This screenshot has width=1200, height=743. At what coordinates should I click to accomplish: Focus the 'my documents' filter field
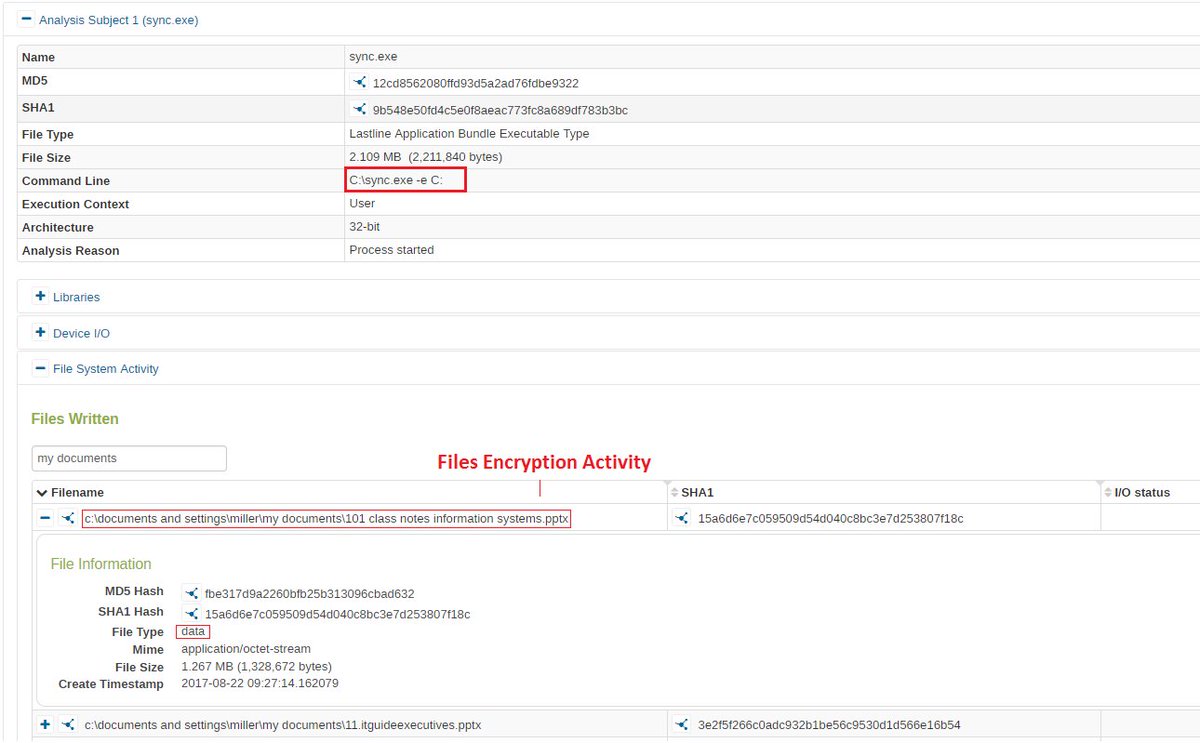tap(129, 458)
